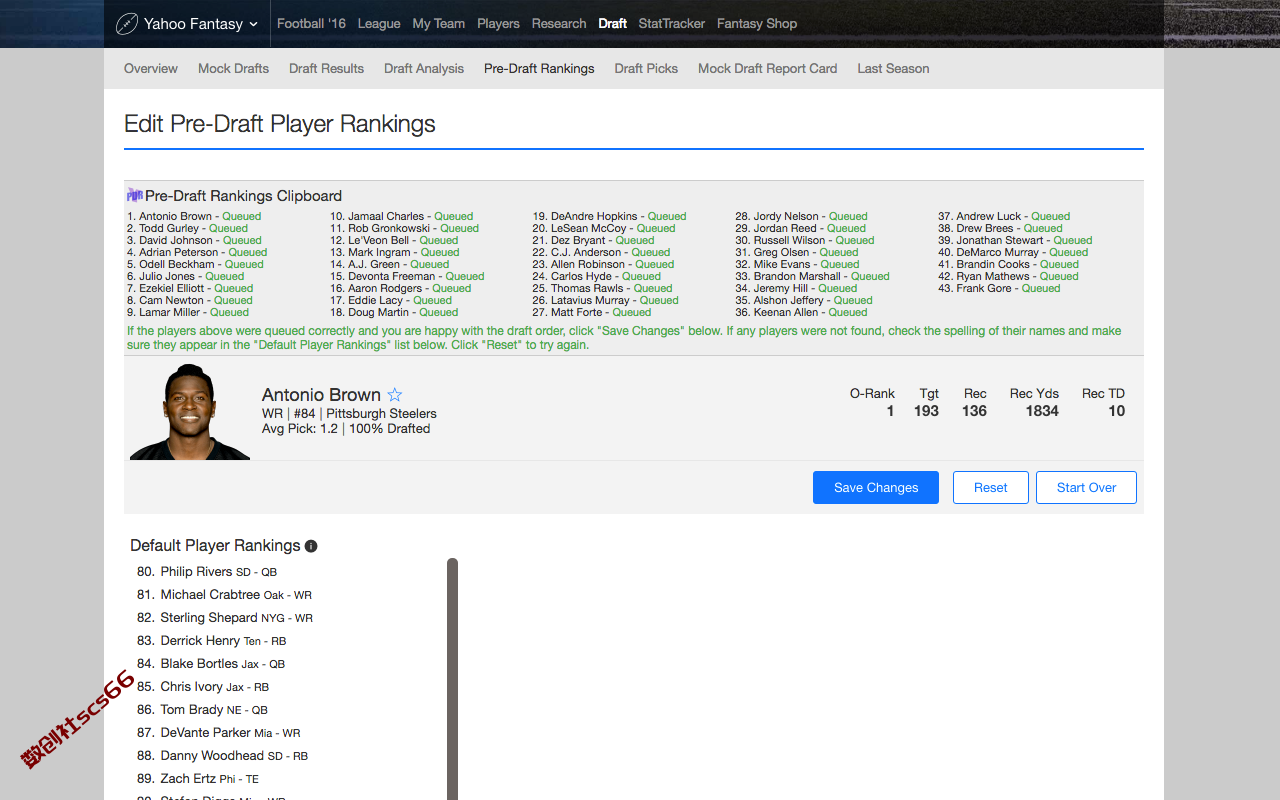Select Philip Rivers in default rankings
The height and width of the screenshot is (800, 1280).
[207, 572]
